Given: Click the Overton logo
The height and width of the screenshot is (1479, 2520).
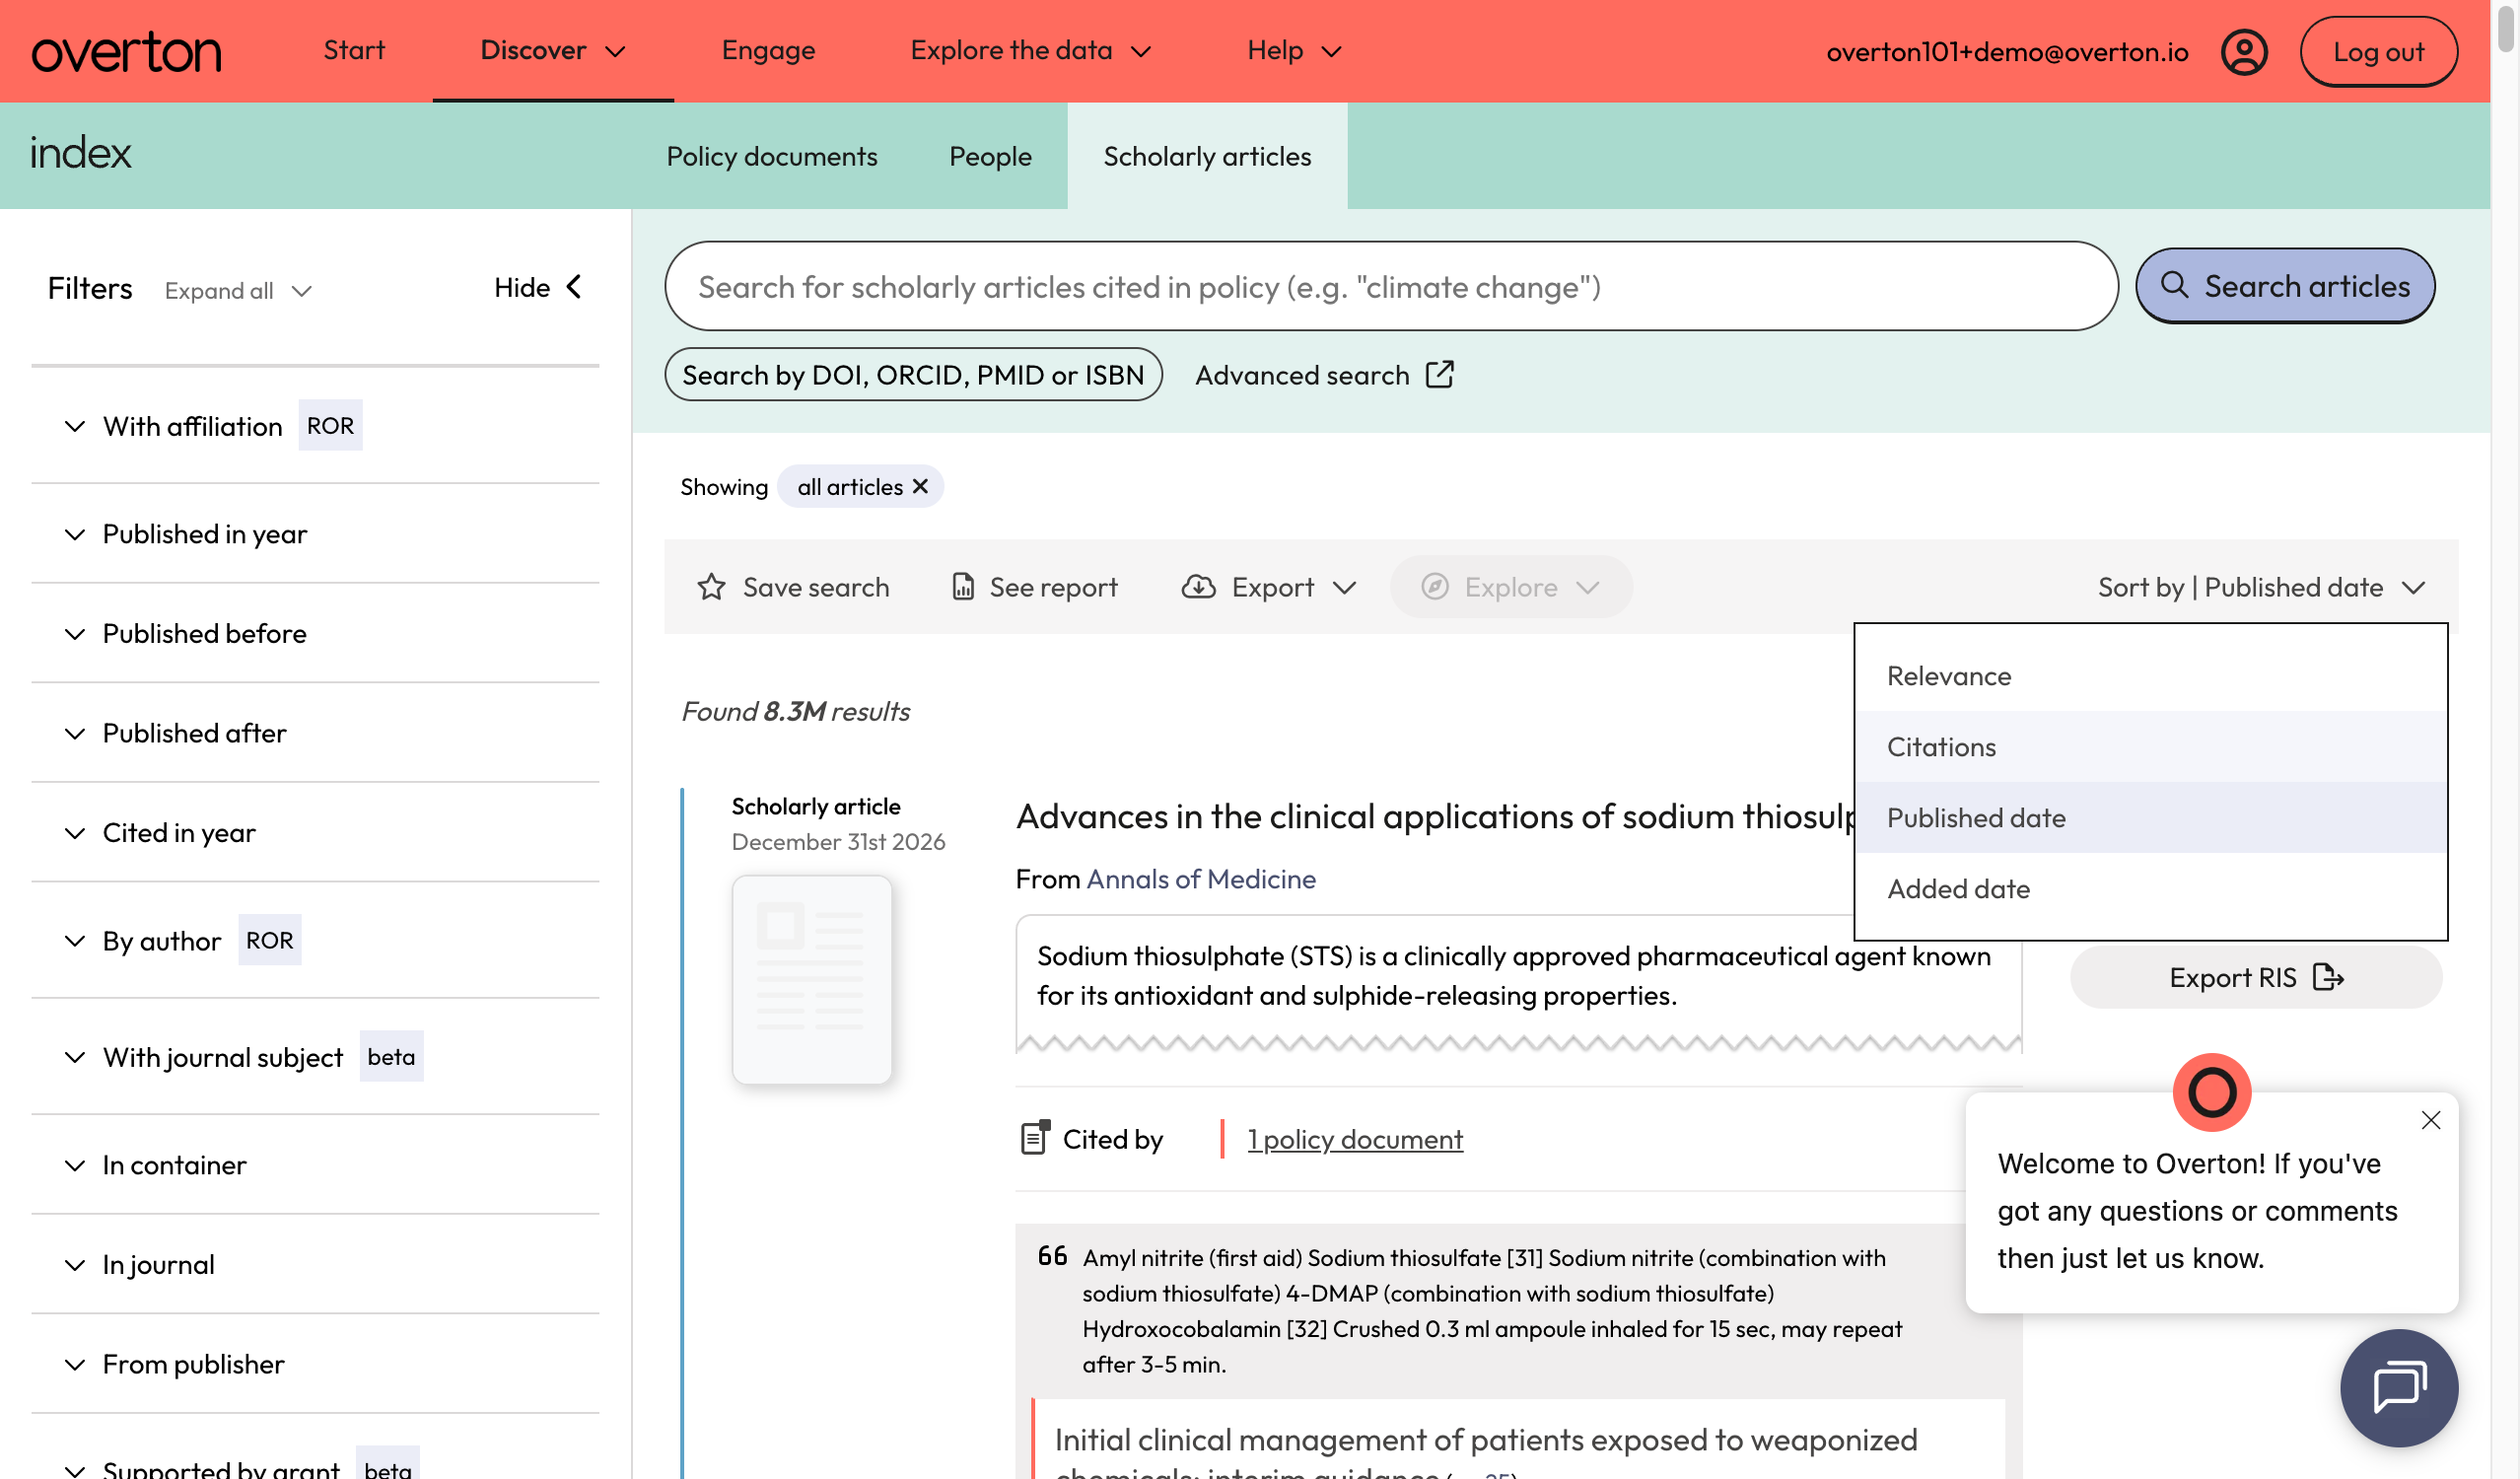Looking at the screenshot, I should click(x=126, y=51).
